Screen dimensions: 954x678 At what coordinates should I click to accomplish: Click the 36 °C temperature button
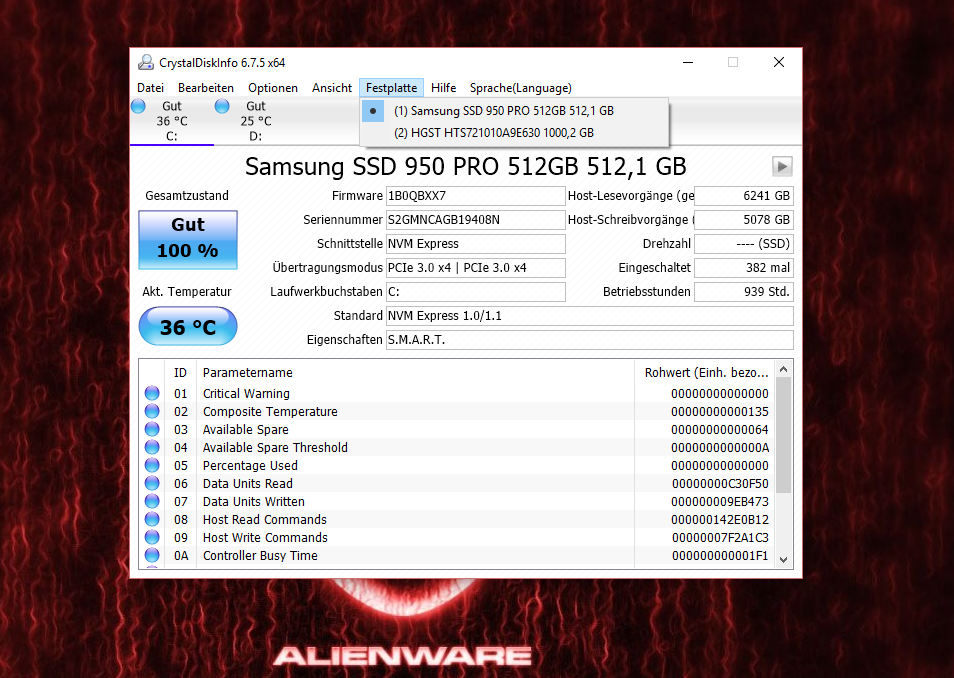point(188,327)
